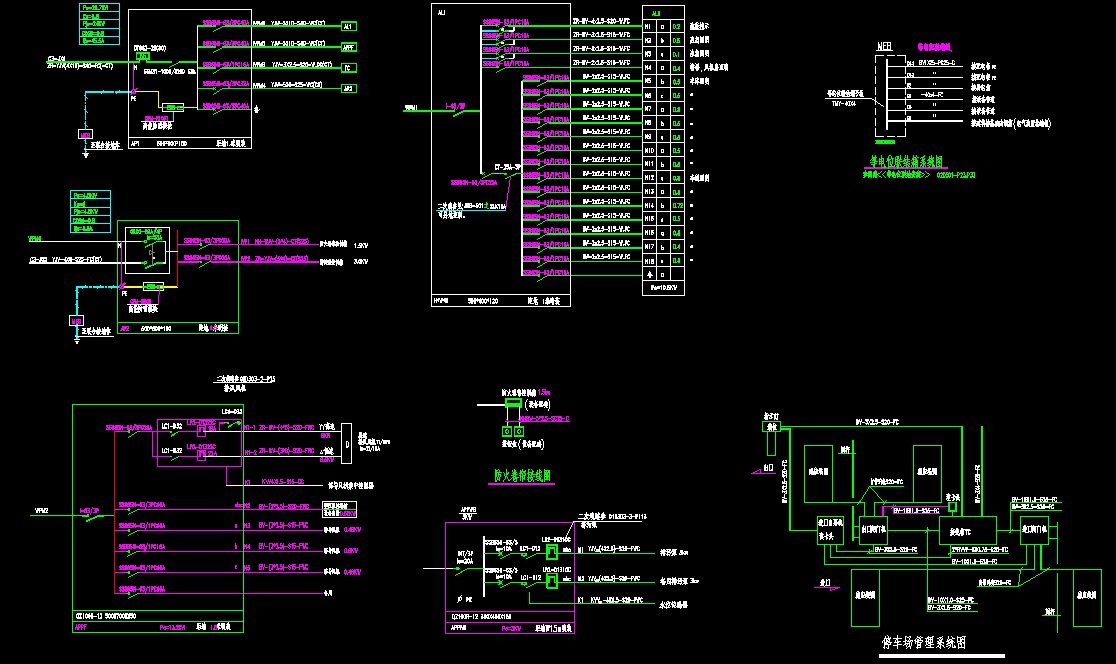Select the yellow-wired surge protector box in AP1
Image resolution: width=1116 pixels, height=664 pixels.
click(174, 106)
